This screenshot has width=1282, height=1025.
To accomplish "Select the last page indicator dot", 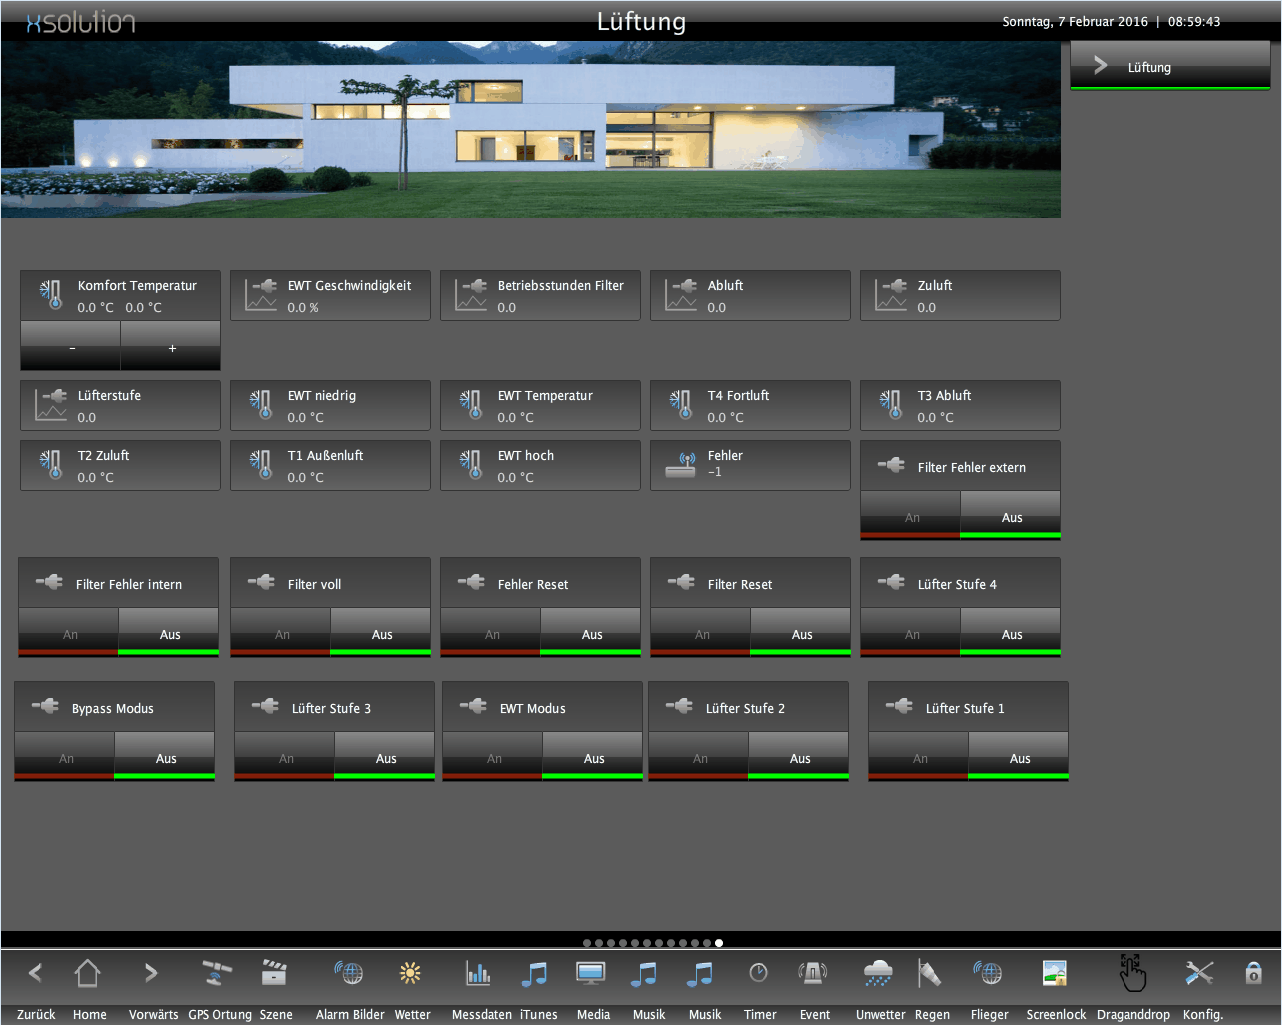I will [719, 942].
